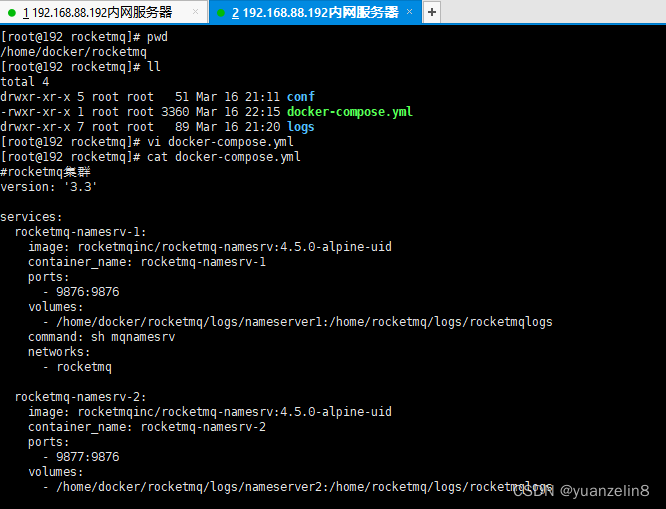Click the rocketmq-namesrv-2: service heading

(x=81, y=397)
